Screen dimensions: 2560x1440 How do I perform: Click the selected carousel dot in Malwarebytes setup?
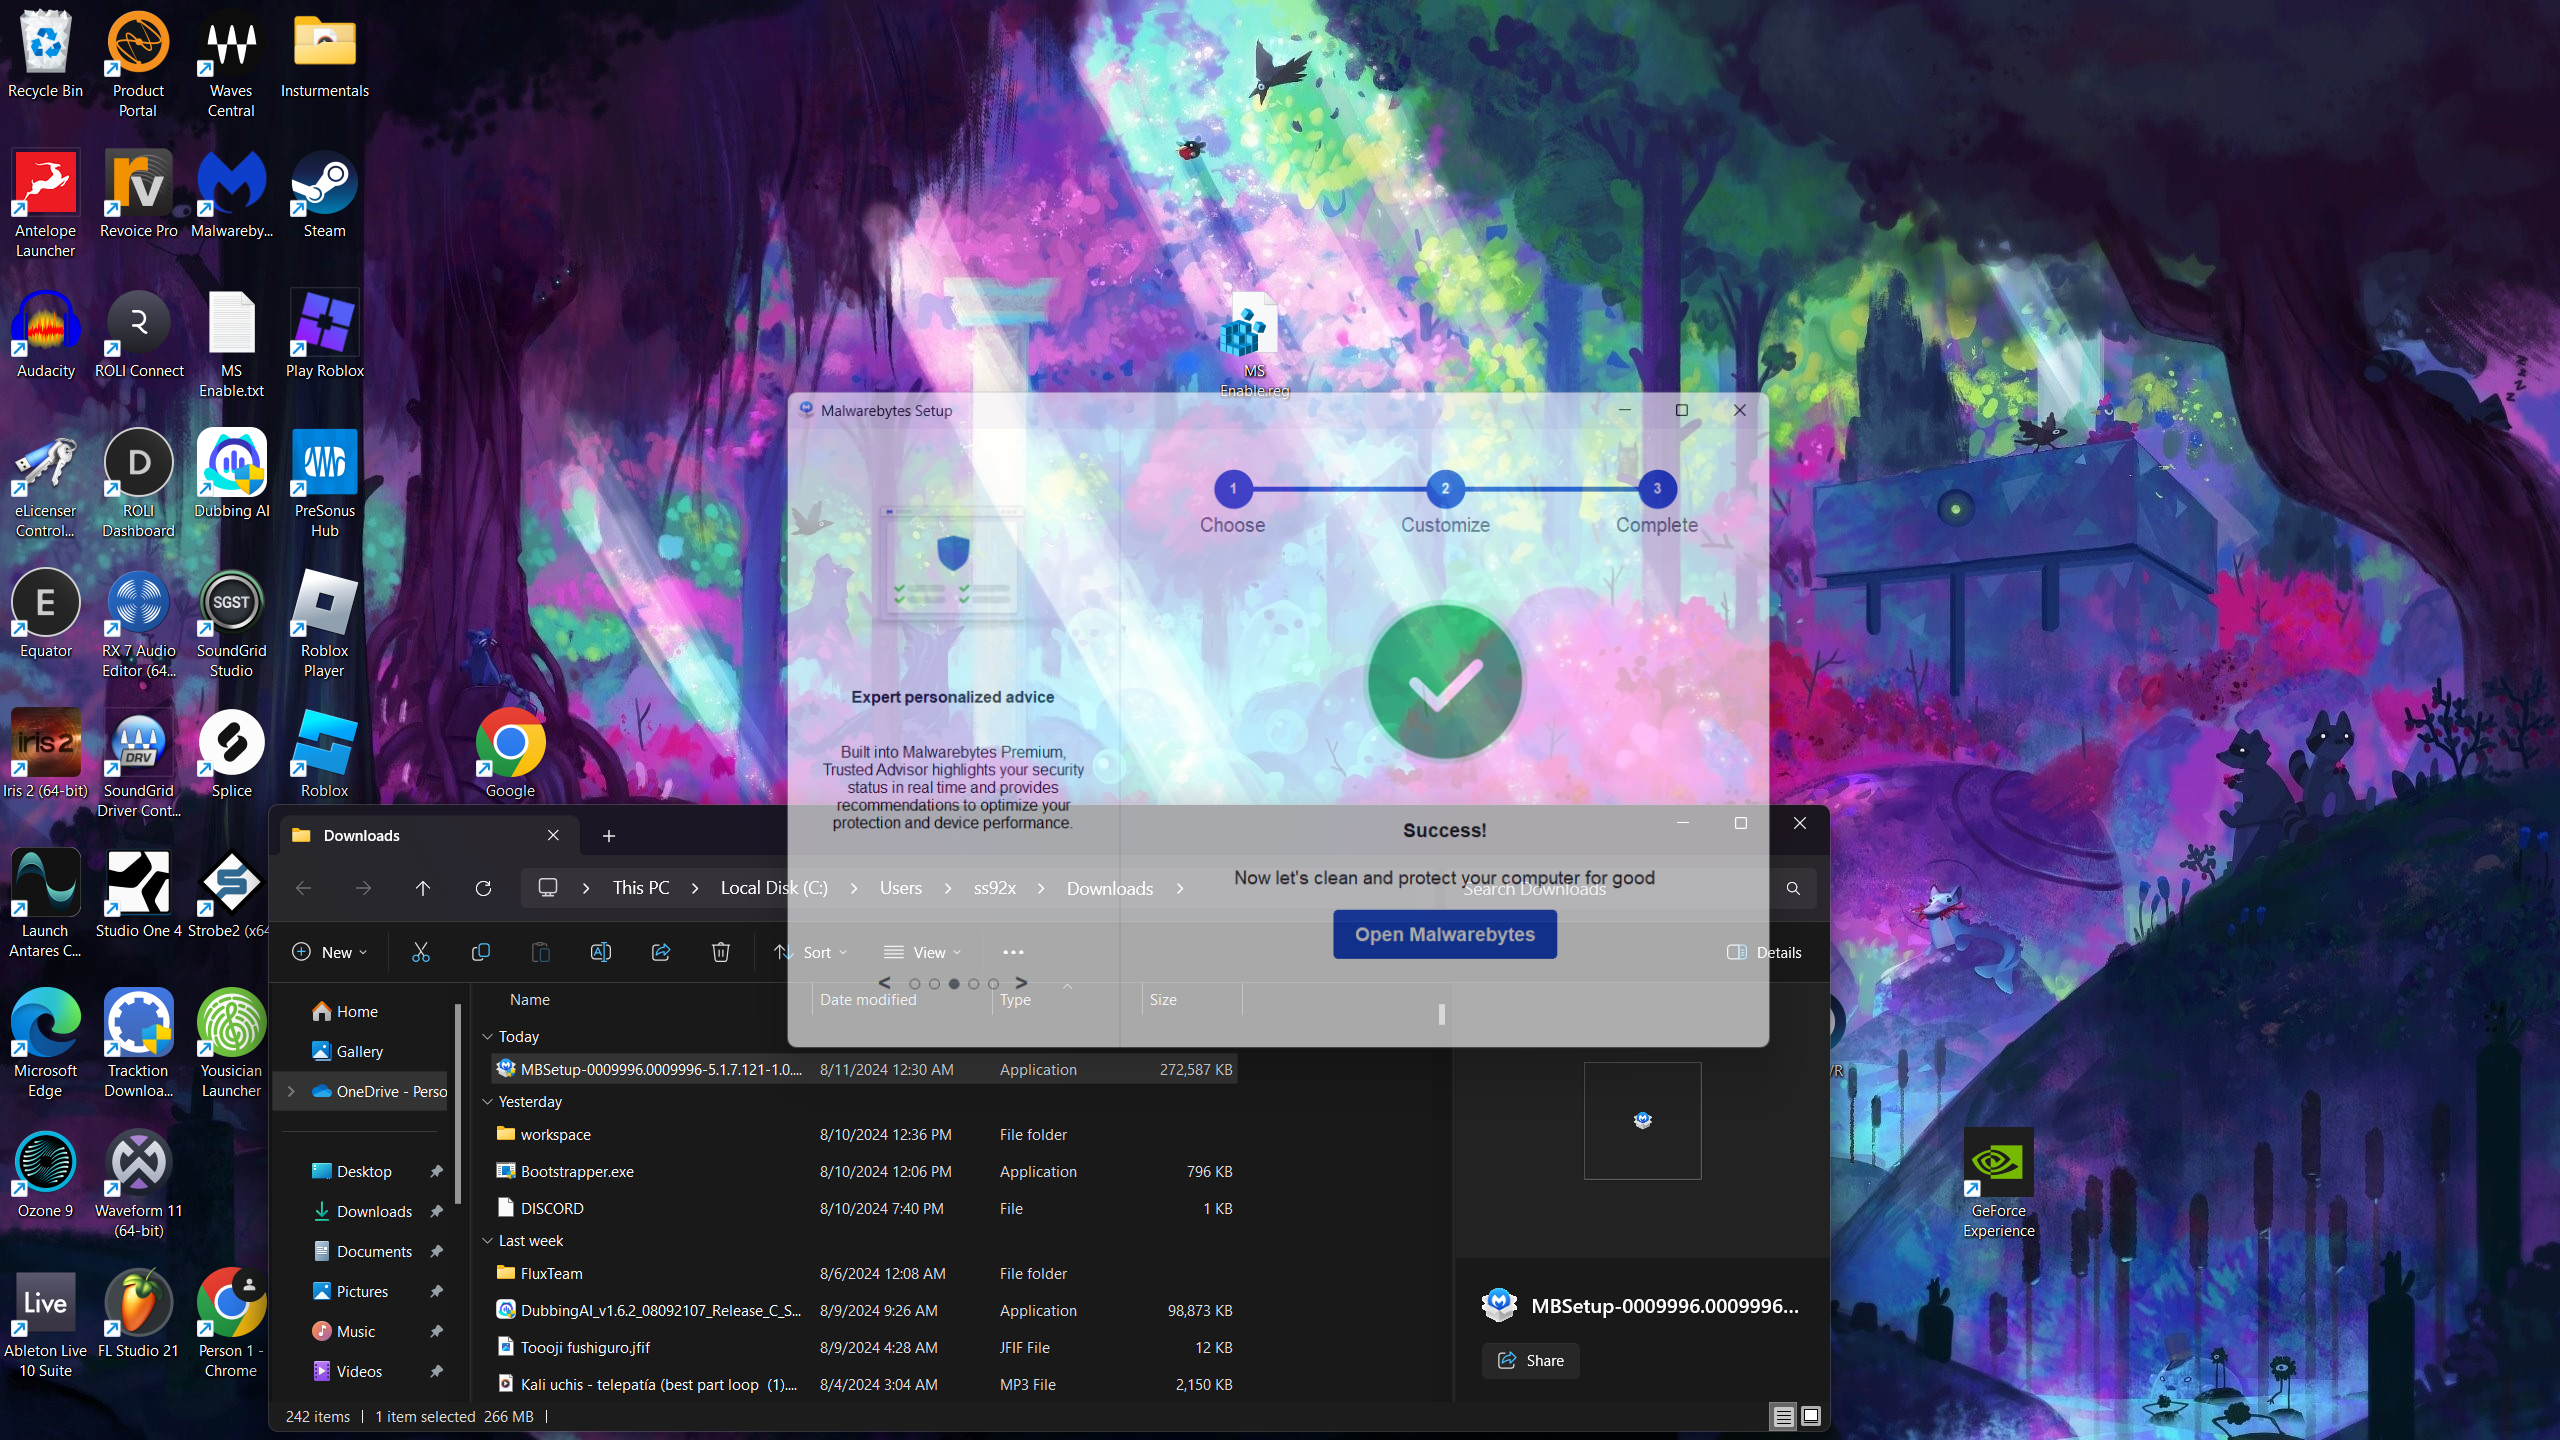tap(954, 984)
